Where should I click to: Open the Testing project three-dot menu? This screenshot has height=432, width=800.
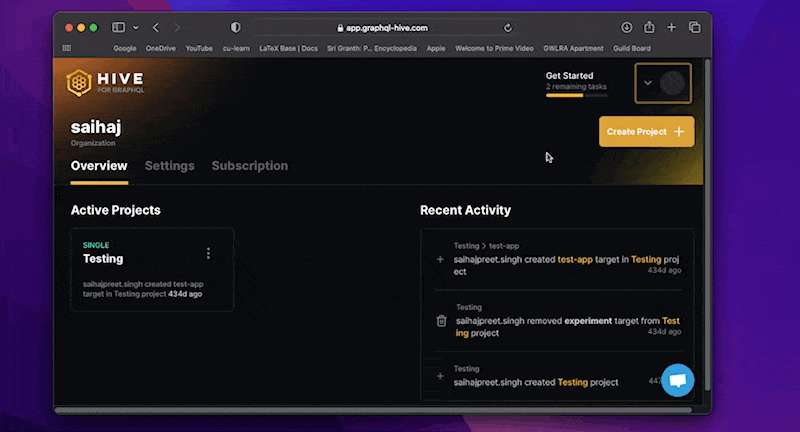click(x=208, y=253)
